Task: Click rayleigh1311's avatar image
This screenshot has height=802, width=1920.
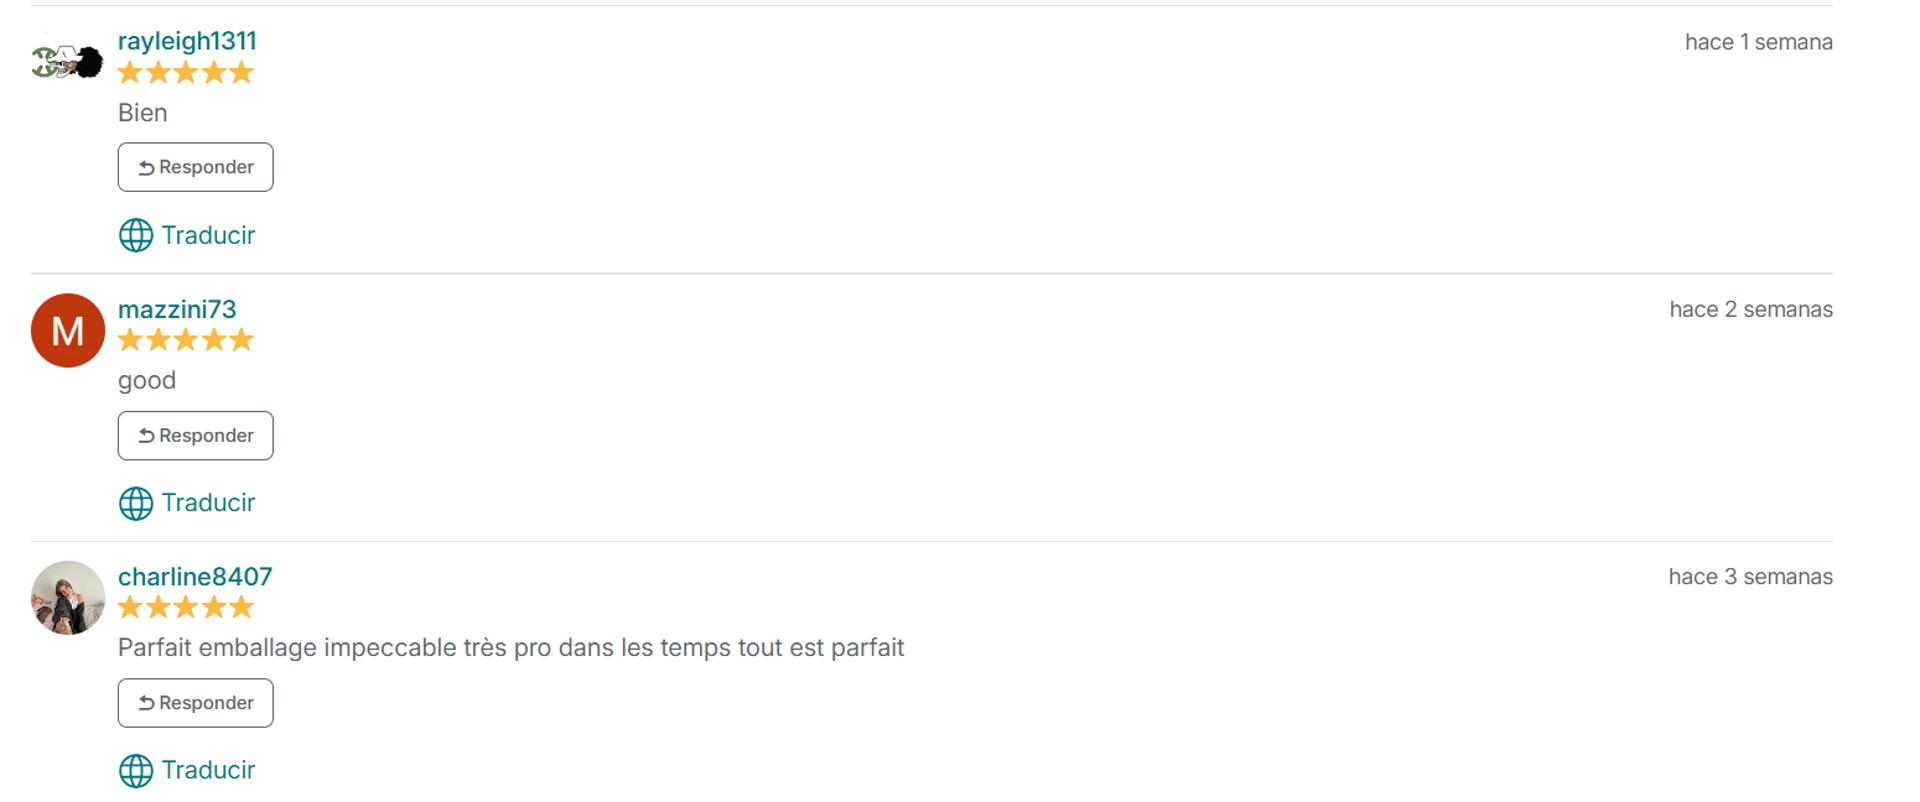Action: coord(67,62)
